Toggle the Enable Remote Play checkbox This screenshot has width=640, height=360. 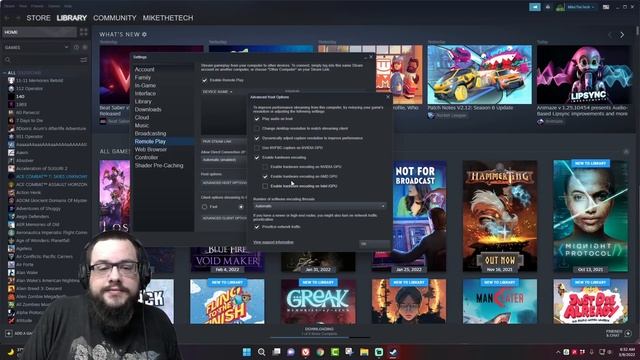pyautogui.click(x=204, y=80)
